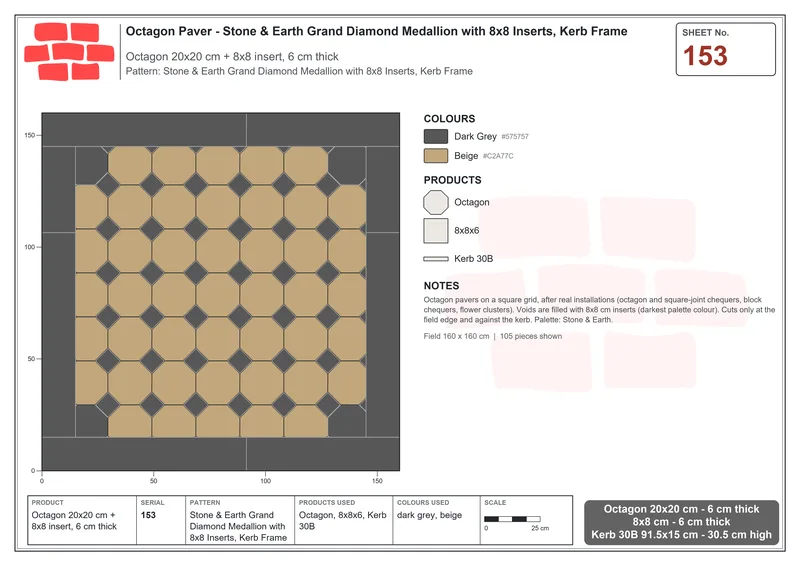Click the 8x8x6 square product icon
Image resolution: width=800 pixels, height=566 pixels.
pyautogui.click(x=436, y=231)
